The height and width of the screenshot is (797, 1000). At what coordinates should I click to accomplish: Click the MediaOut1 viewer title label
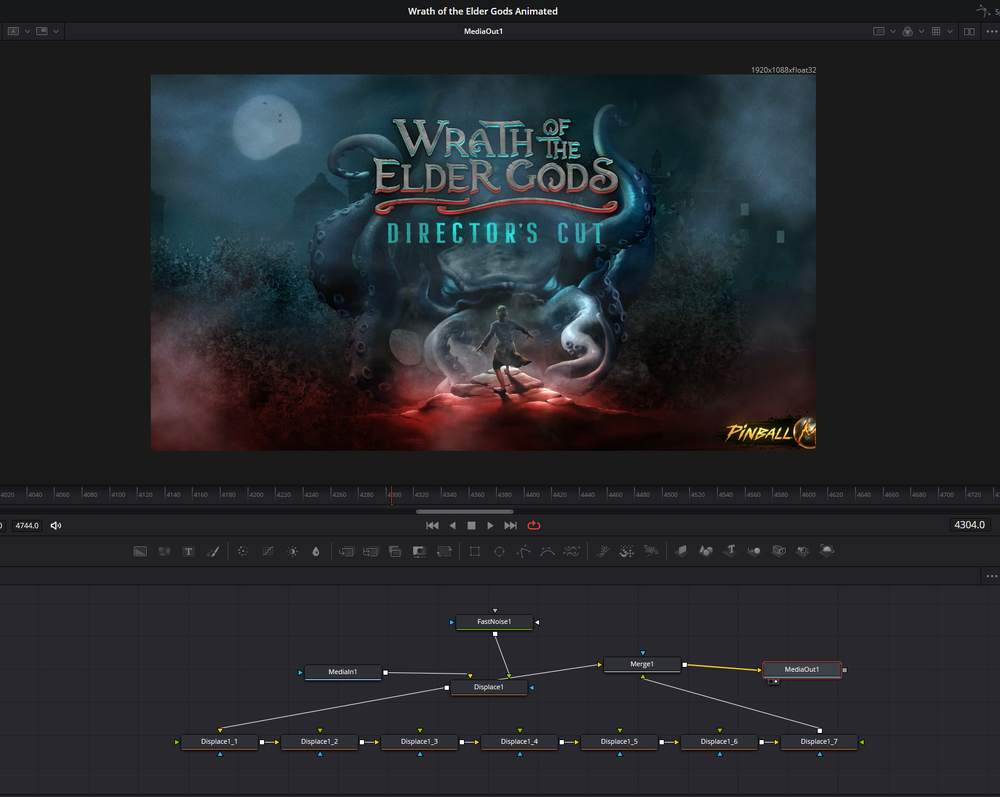pos(483,31)
